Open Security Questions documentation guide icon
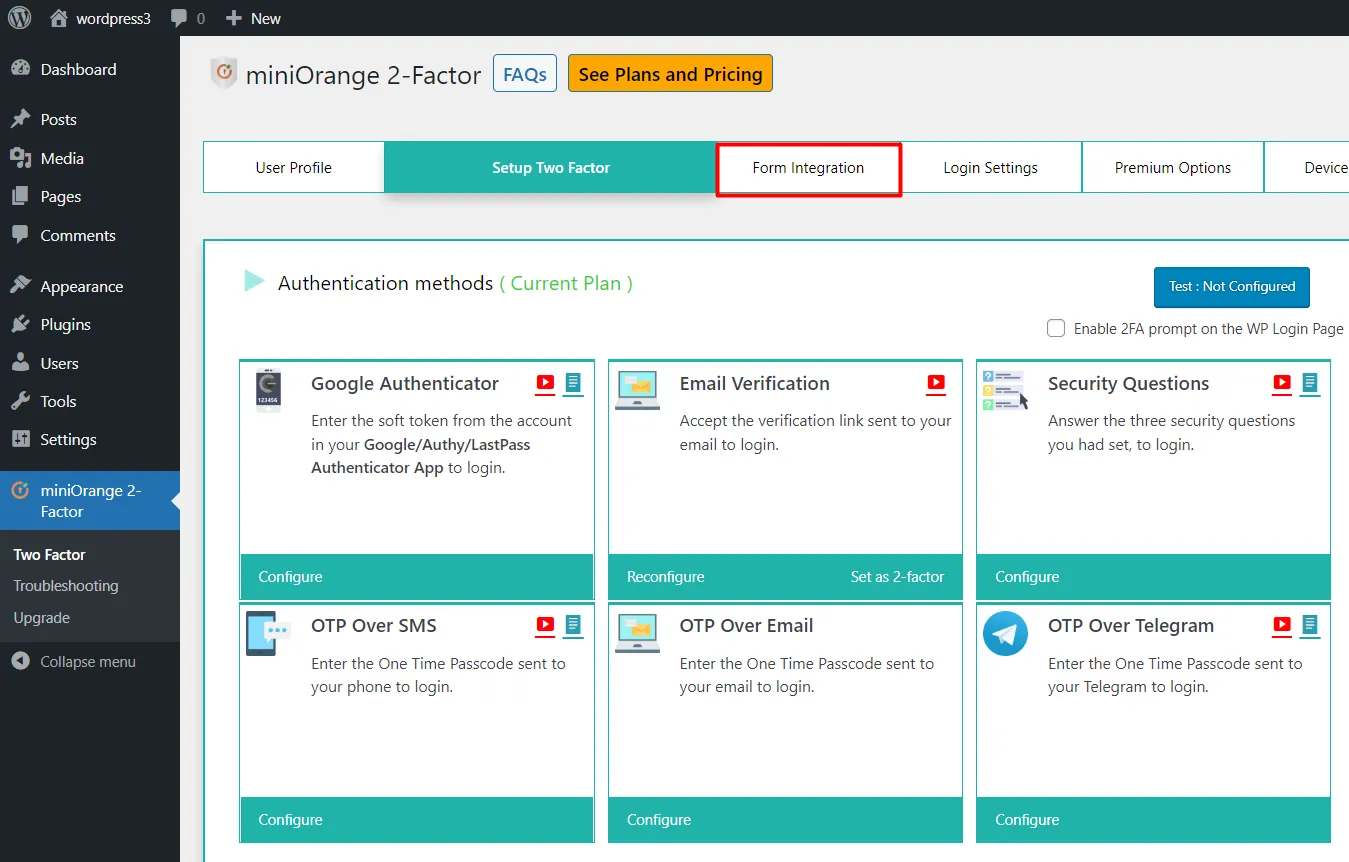 pyautogui.click(x=1310, y=382)
